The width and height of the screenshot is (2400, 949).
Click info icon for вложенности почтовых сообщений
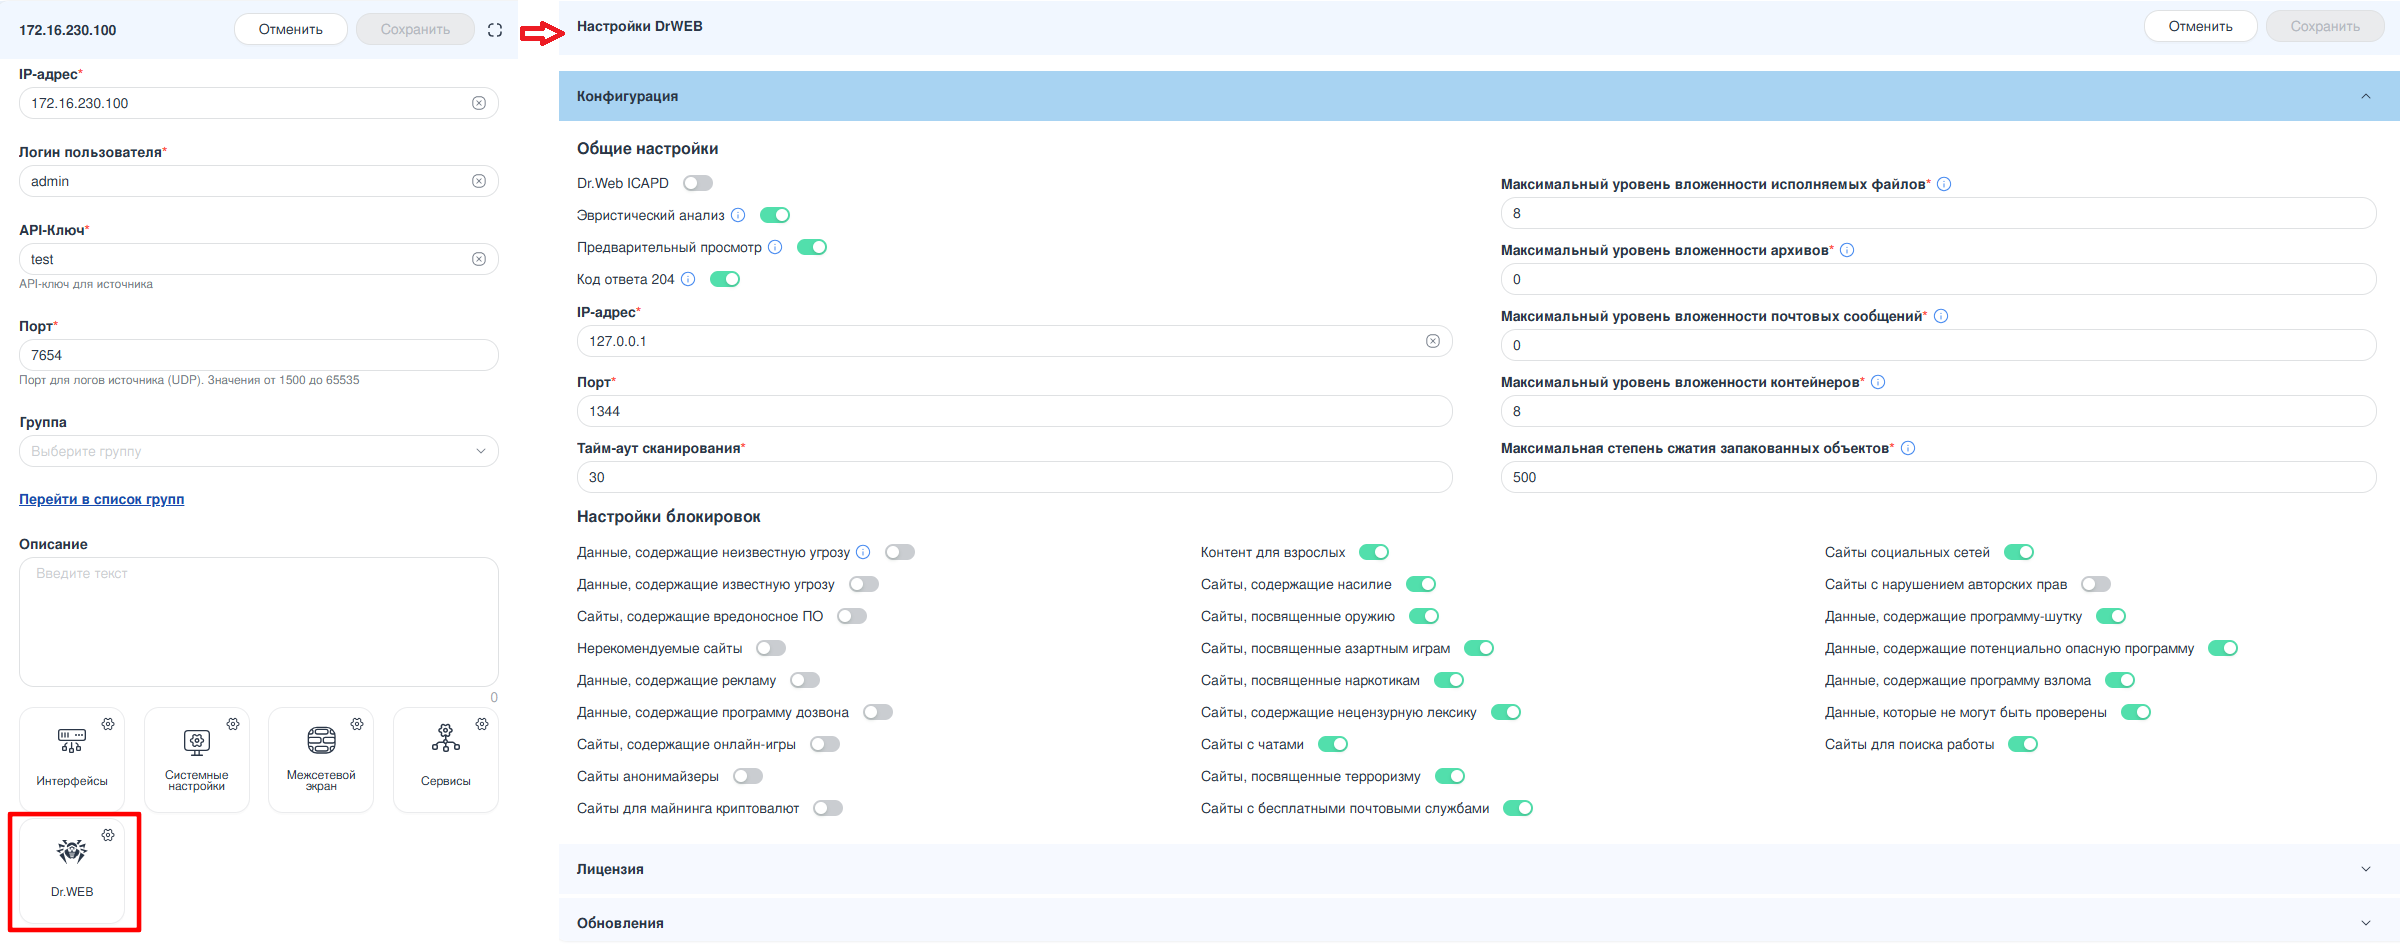pyautogui.click(x=1941, y=316)
